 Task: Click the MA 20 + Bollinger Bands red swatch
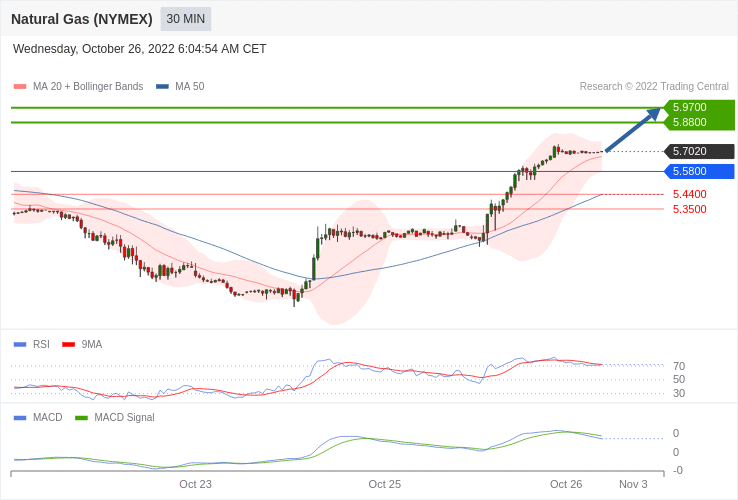point(20,87)
